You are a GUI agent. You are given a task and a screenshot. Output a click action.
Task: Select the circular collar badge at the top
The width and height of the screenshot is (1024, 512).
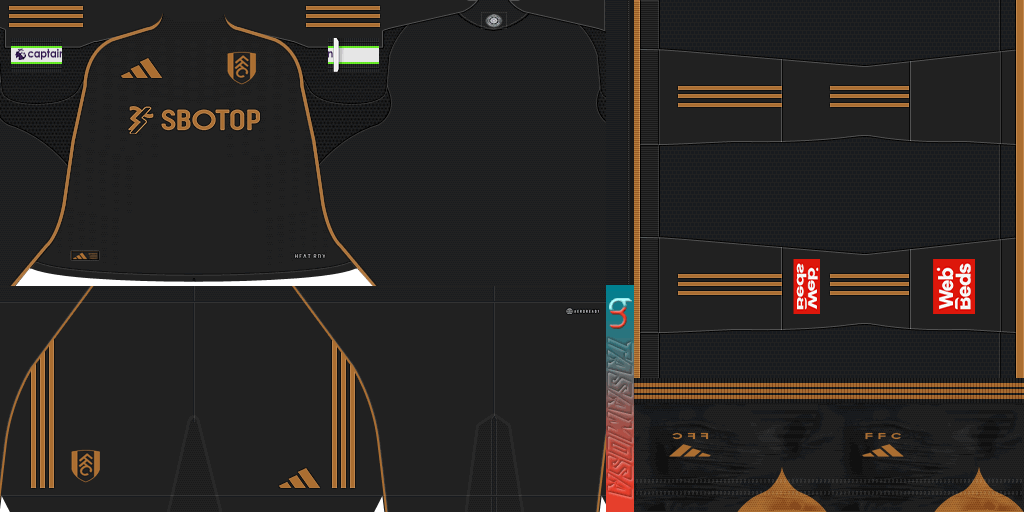(x=493, y=20)
